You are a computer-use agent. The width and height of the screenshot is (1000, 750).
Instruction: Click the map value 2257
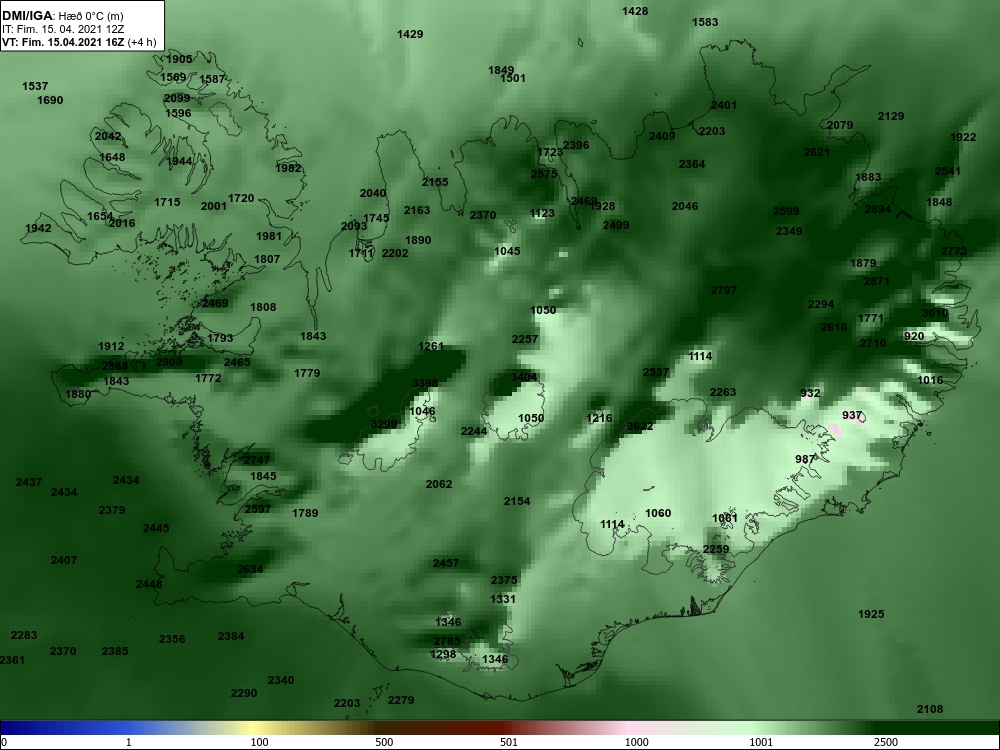[525, 339]
